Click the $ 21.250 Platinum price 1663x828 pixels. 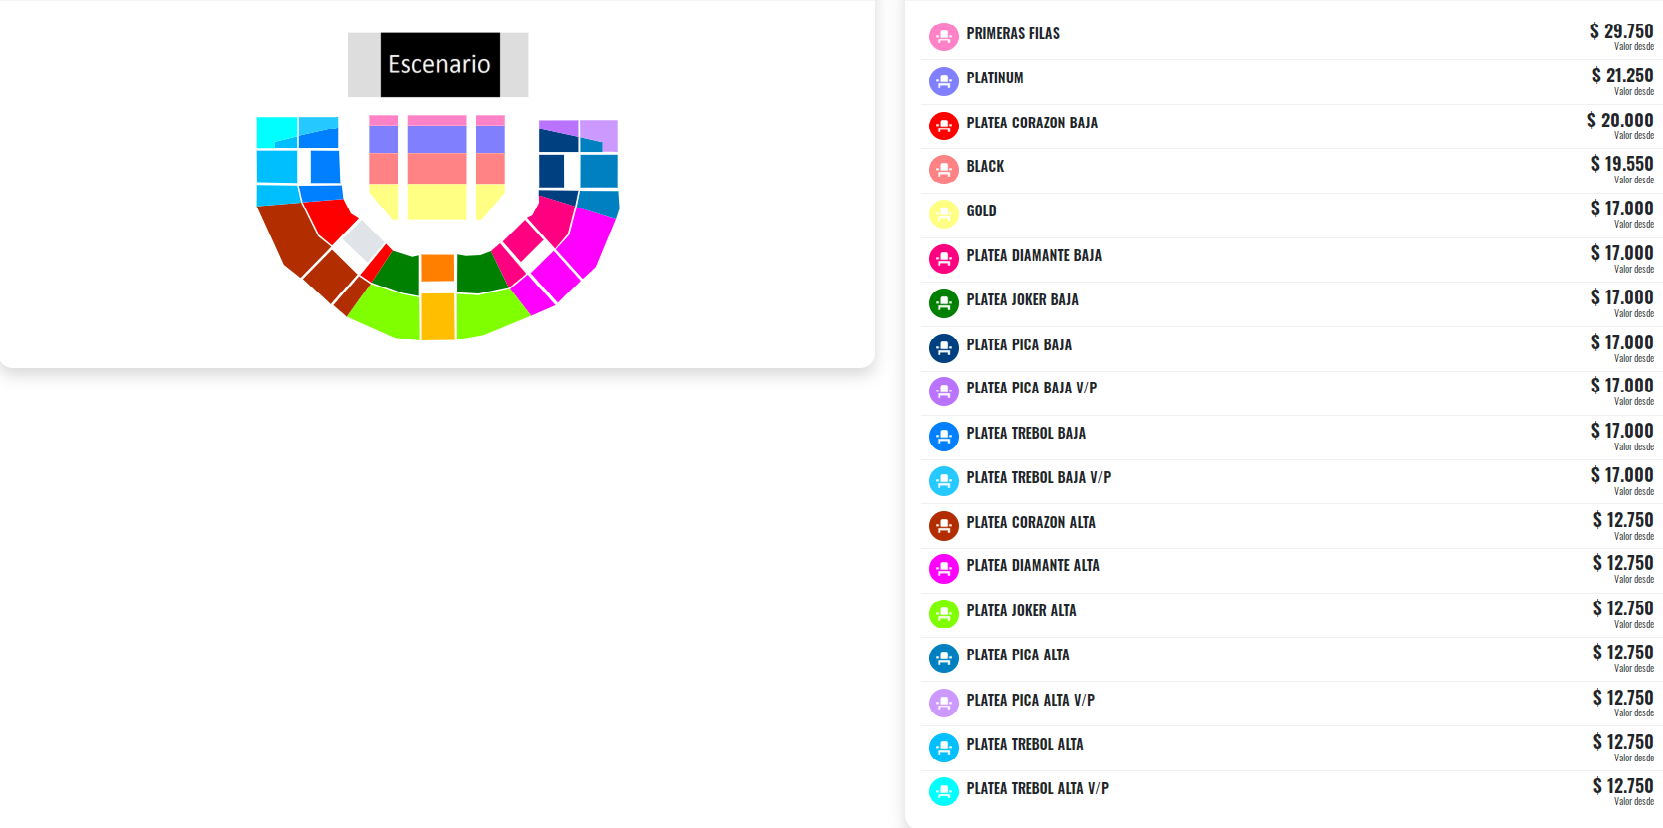point(1622,76)
